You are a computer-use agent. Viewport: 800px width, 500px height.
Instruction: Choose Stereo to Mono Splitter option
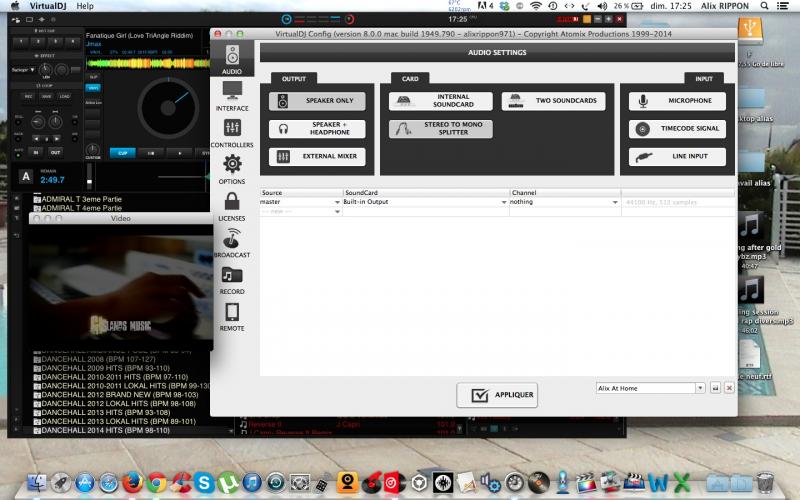441,129
